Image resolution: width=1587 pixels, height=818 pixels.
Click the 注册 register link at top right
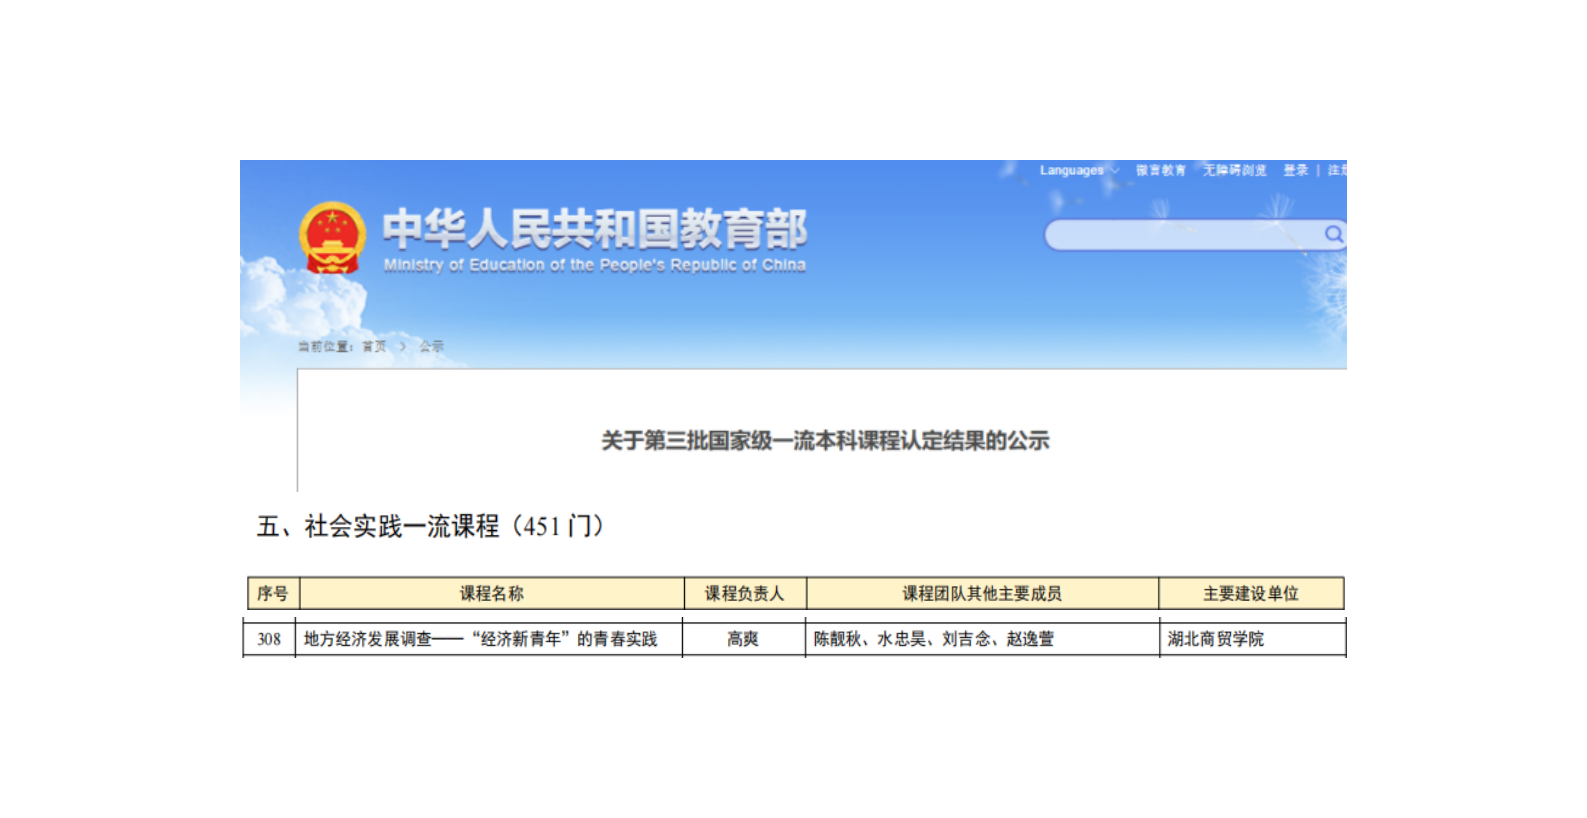point(1337,171)
